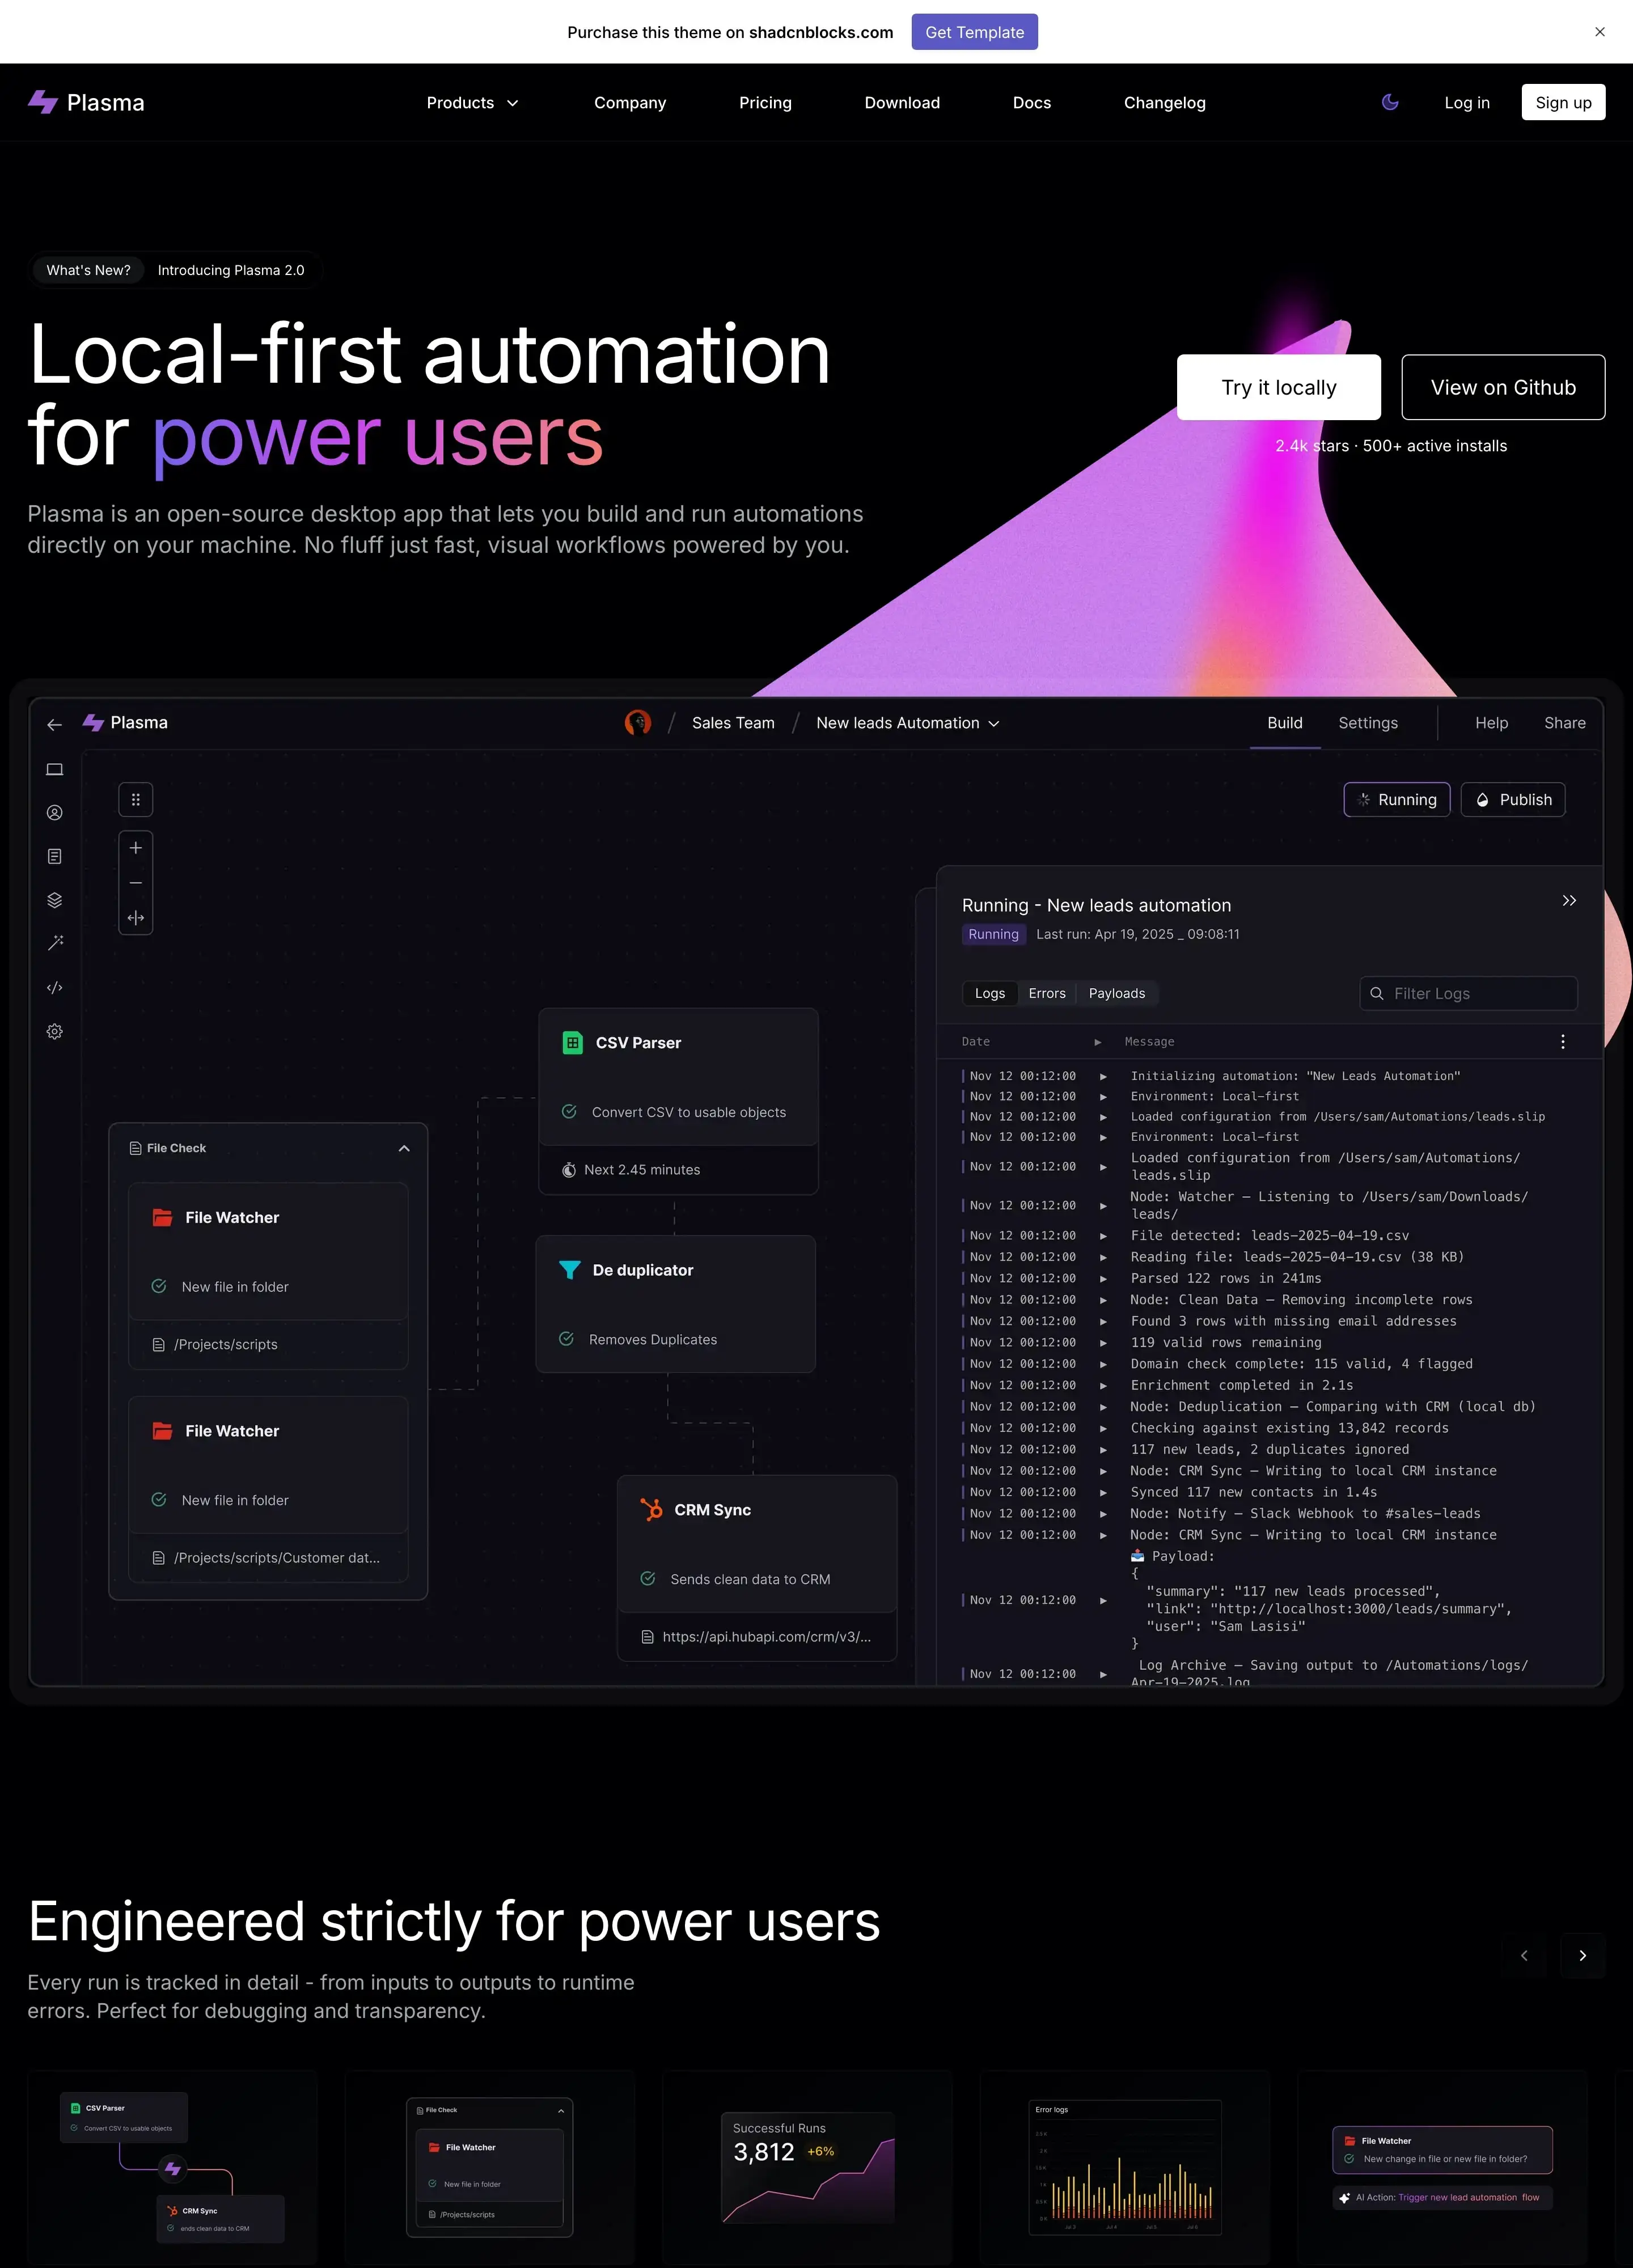The width and height of the screenshot is (1633, 2268).
Task: Switch to the Settings tab
Action: [1367, 723]
